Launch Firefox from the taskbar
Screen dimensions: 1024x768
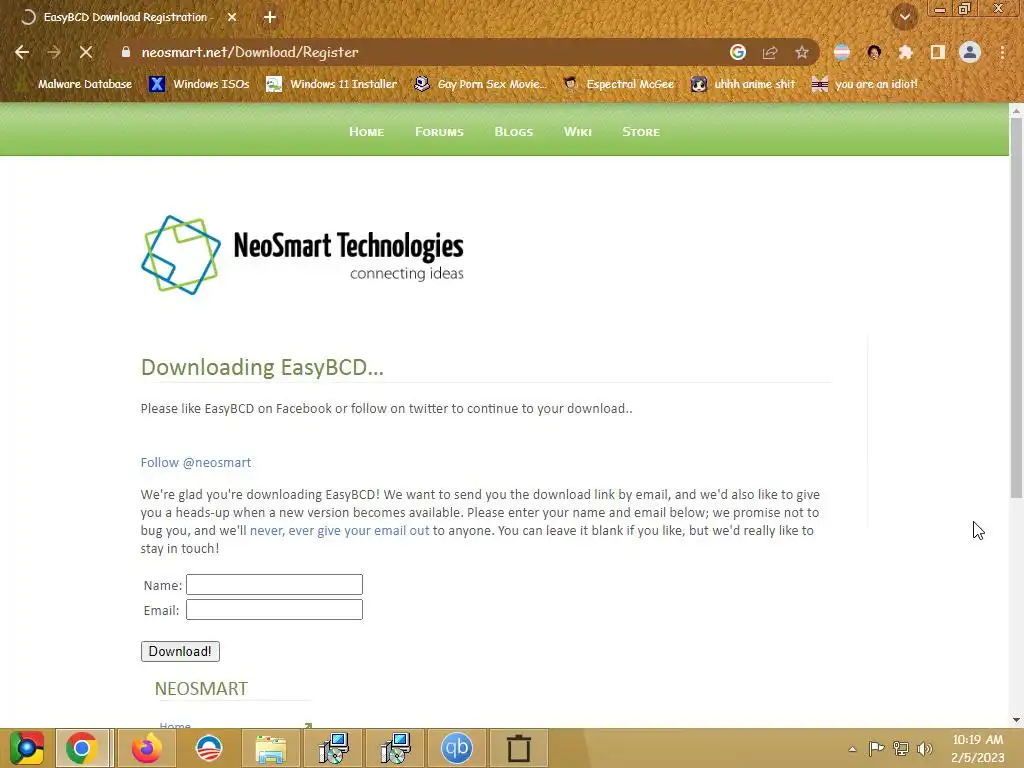146,748
